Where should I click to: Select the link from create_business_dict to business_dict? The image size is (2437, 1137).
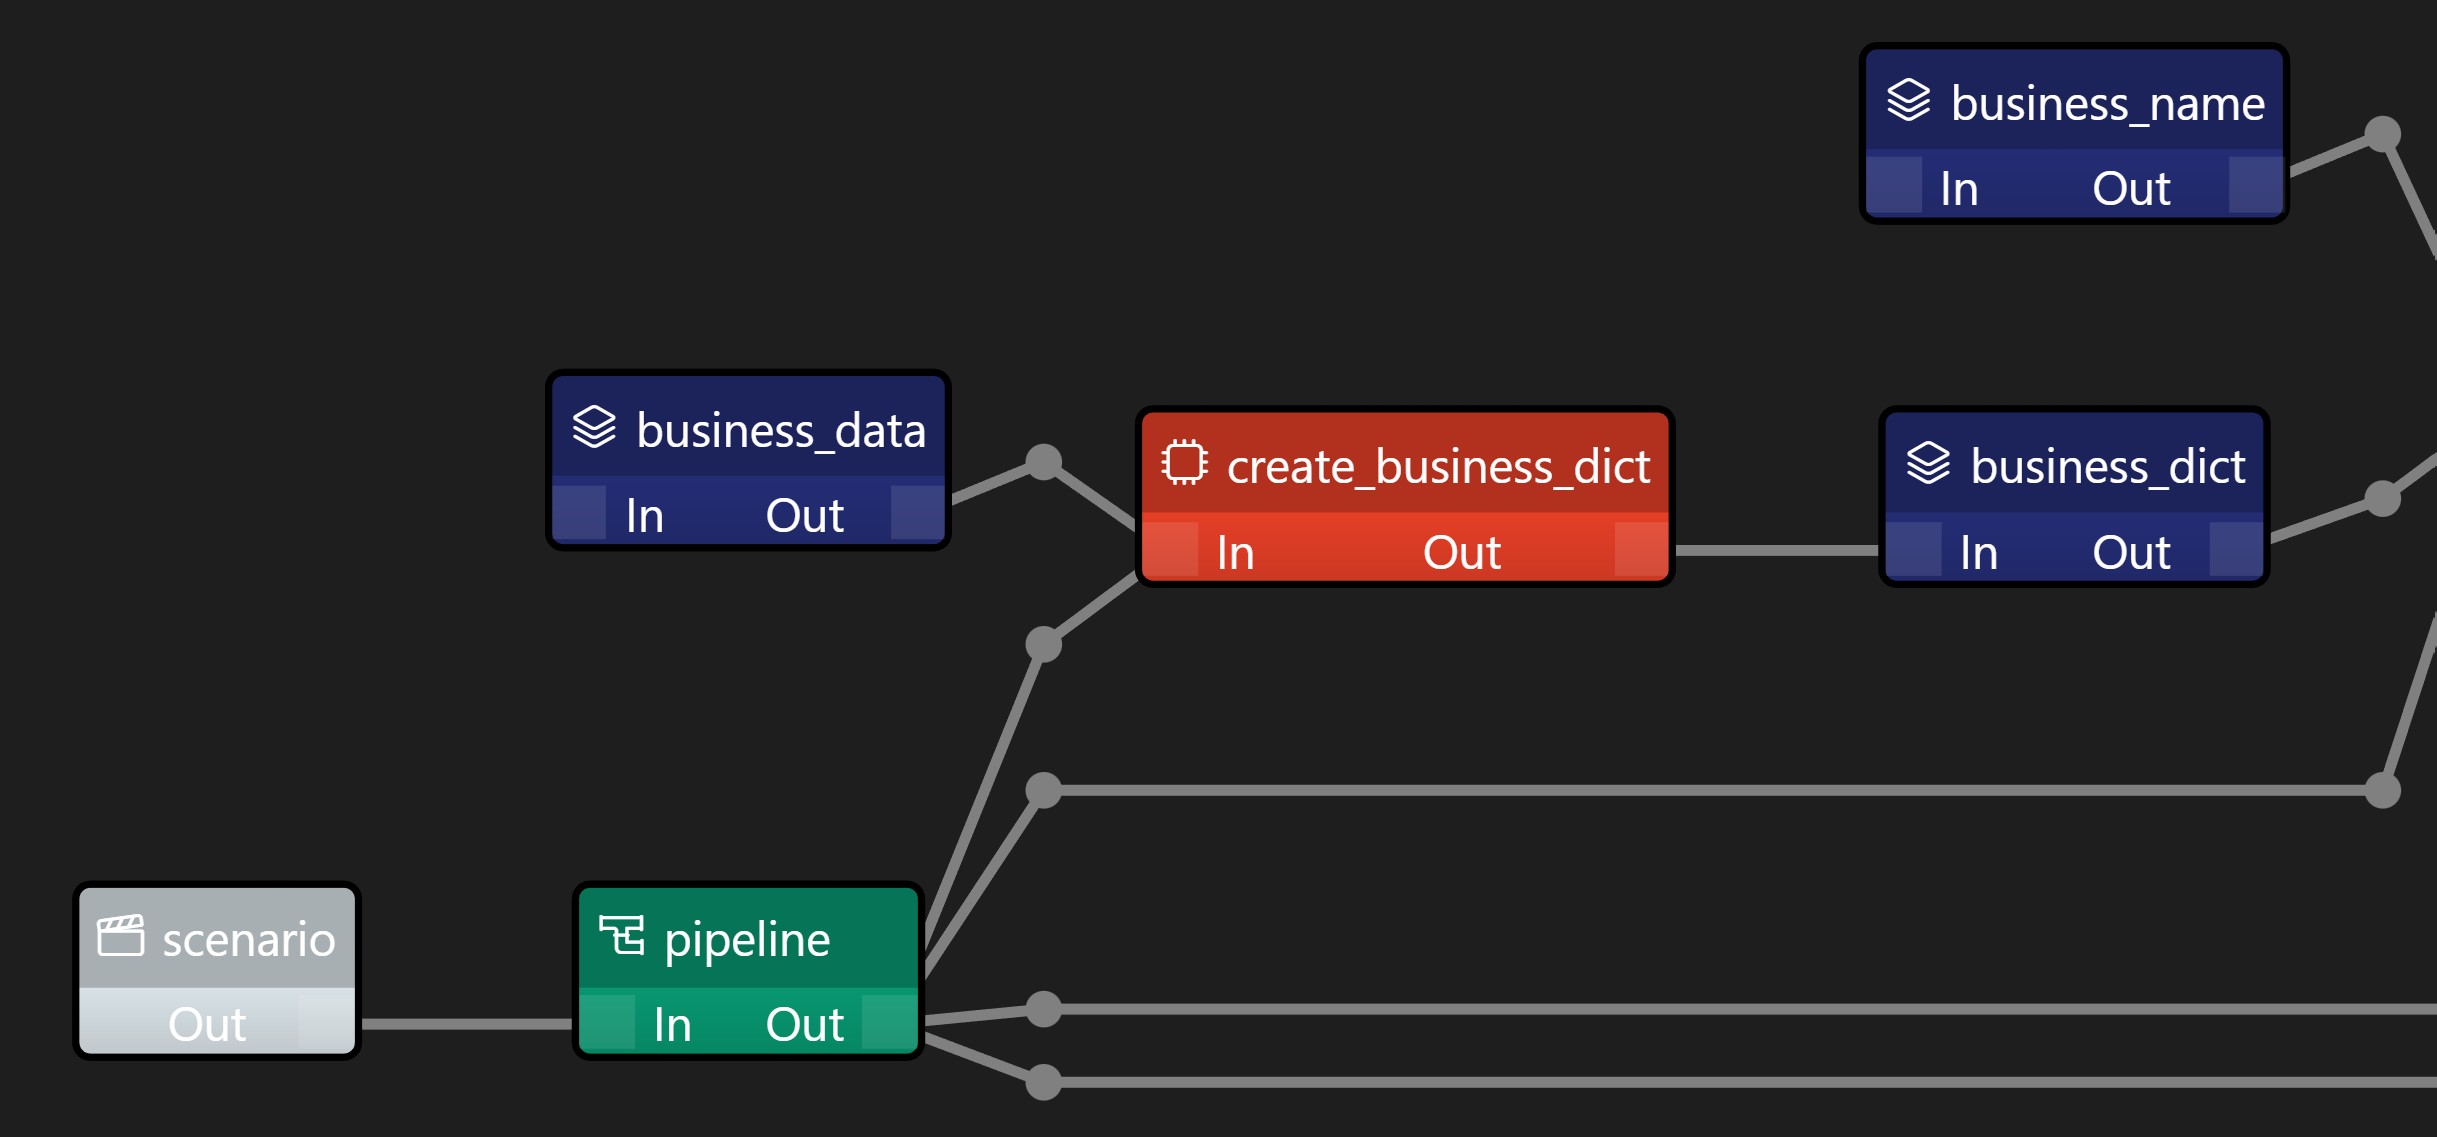point(1777,550)
